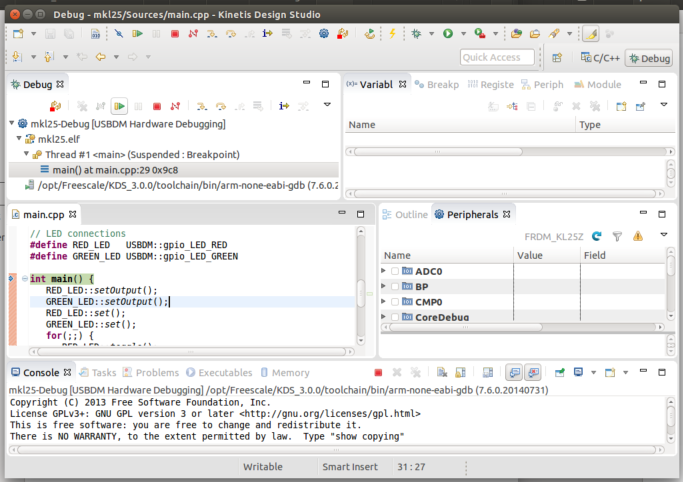Click the lightning flash icon in toolbar

click(392, 34)
